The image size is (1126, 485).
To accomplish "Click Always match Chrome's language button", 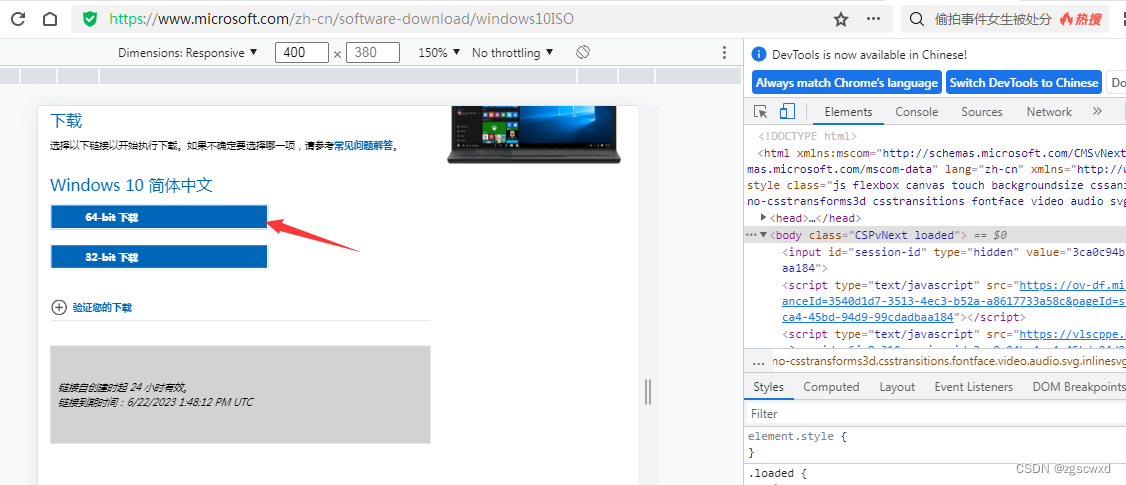I will point(847,83).
